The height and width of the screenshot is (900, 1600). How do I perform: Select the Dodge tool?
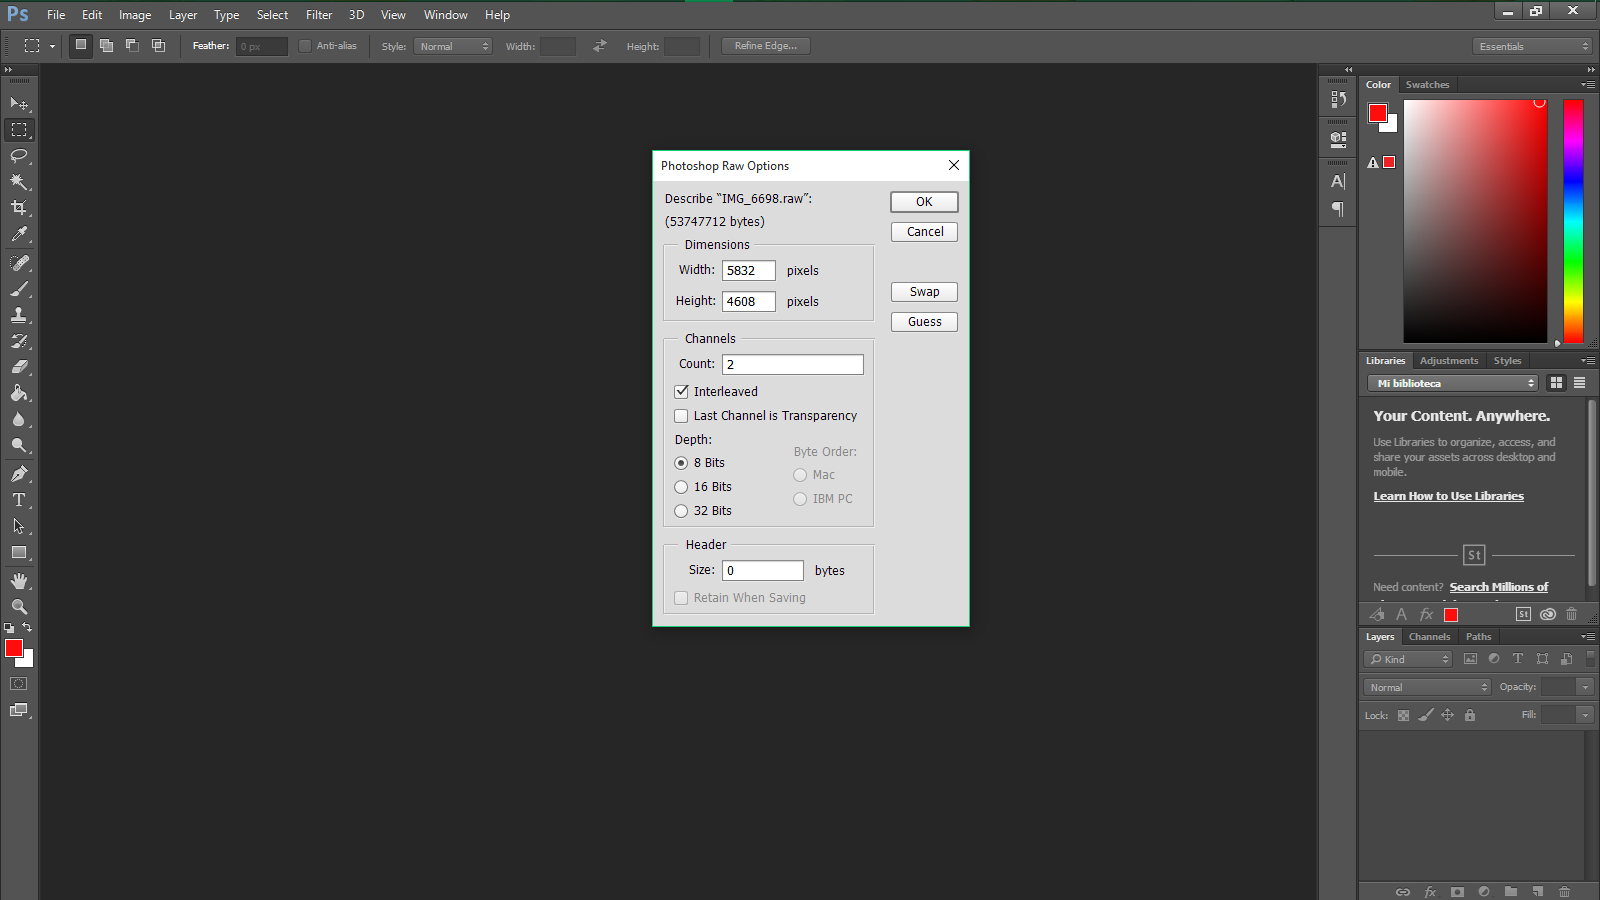click(19, 445)
